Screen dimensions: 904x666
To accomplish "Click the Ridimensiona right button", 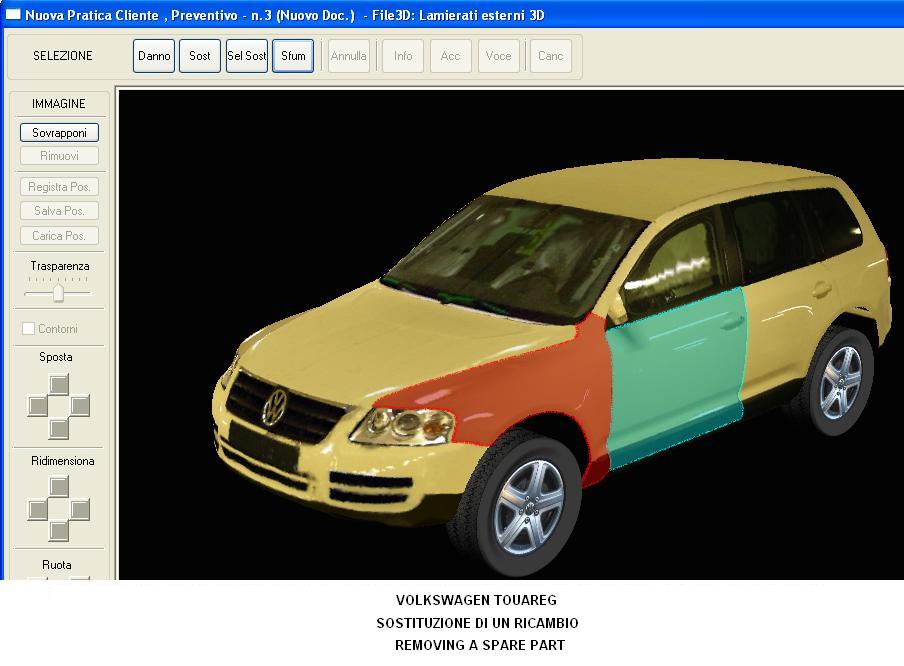I will click(x=80, y=510).
